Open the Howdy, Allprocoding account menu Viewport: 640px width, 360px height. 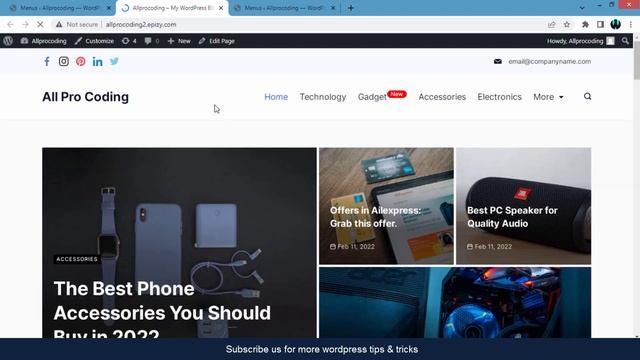coord(580,41)
